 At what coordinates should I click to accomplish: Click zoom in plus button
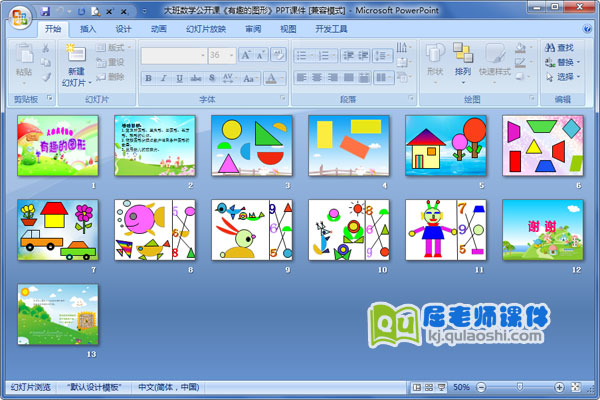[x=560, y=387]
